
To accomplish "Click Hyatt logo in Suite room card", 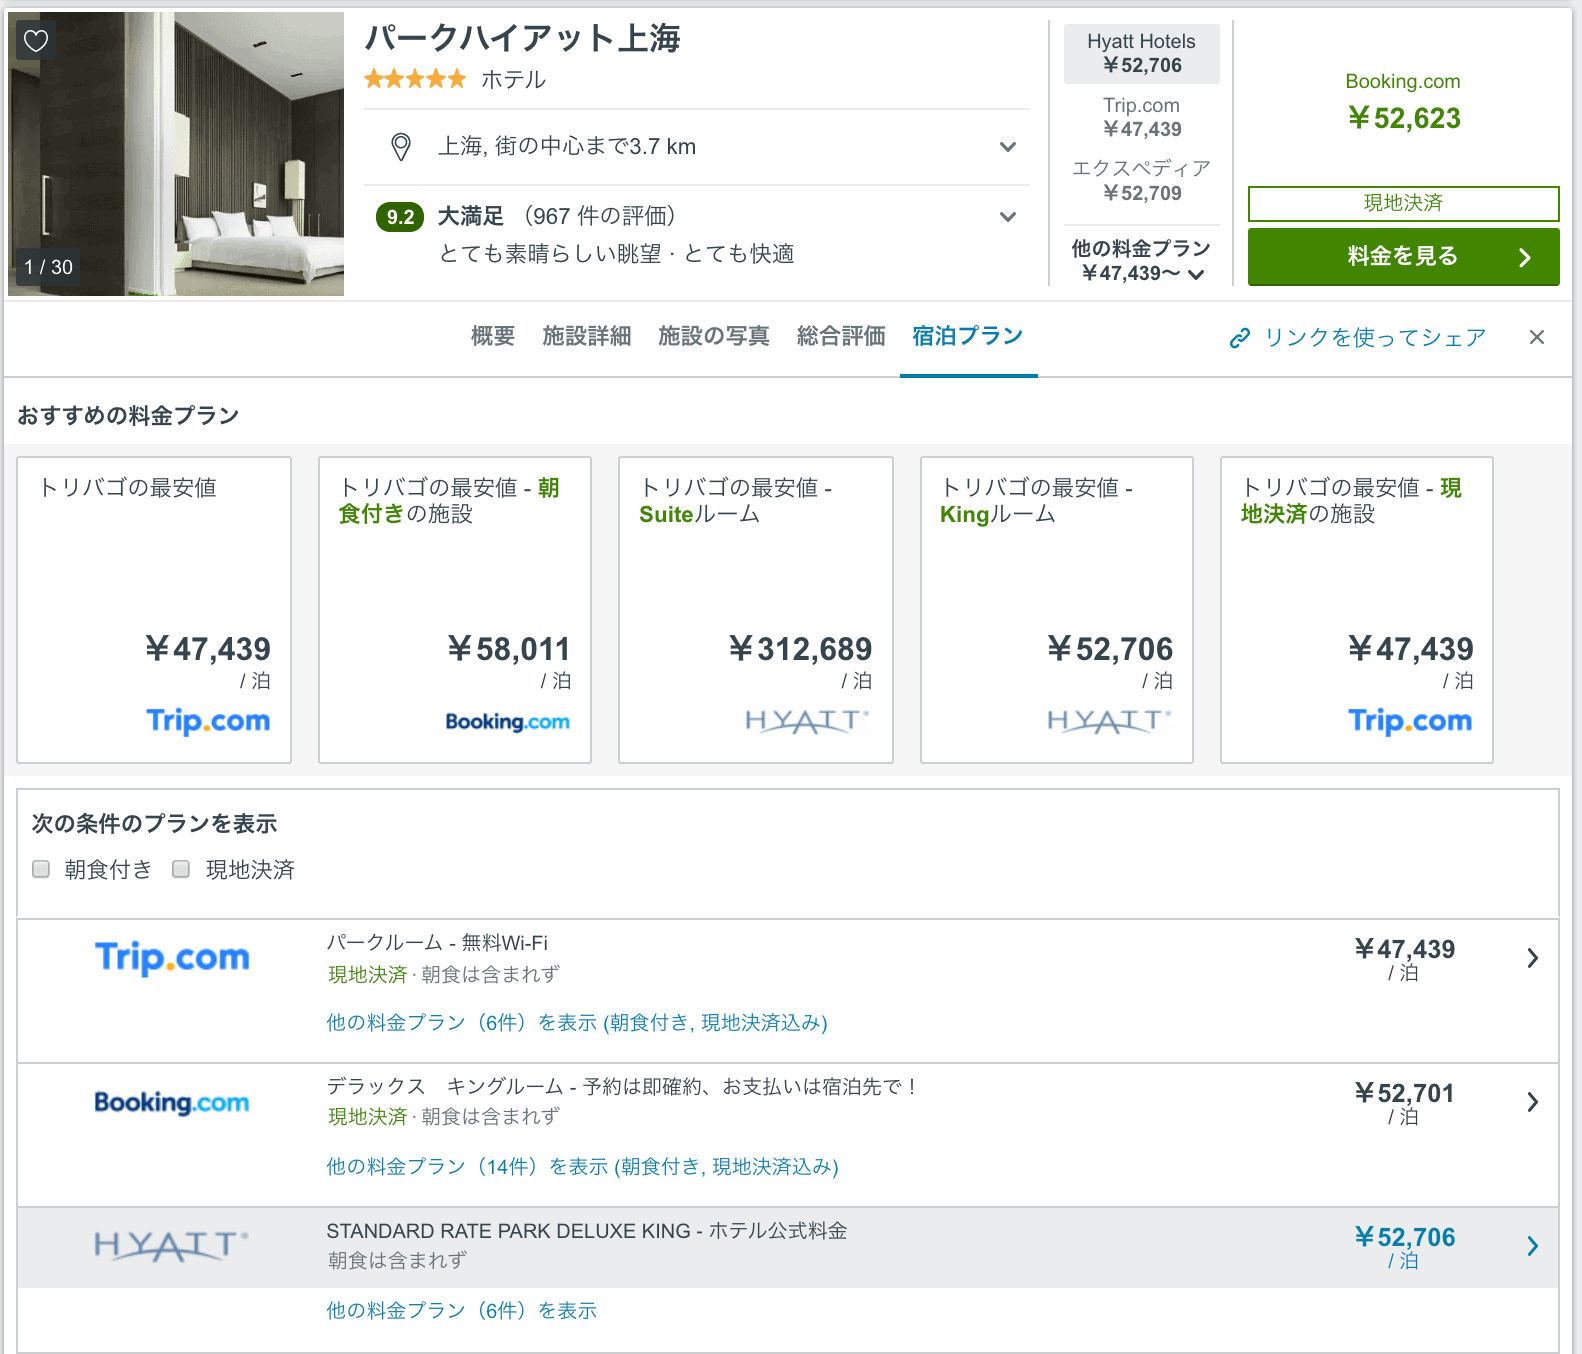I will tap(808, 721).
